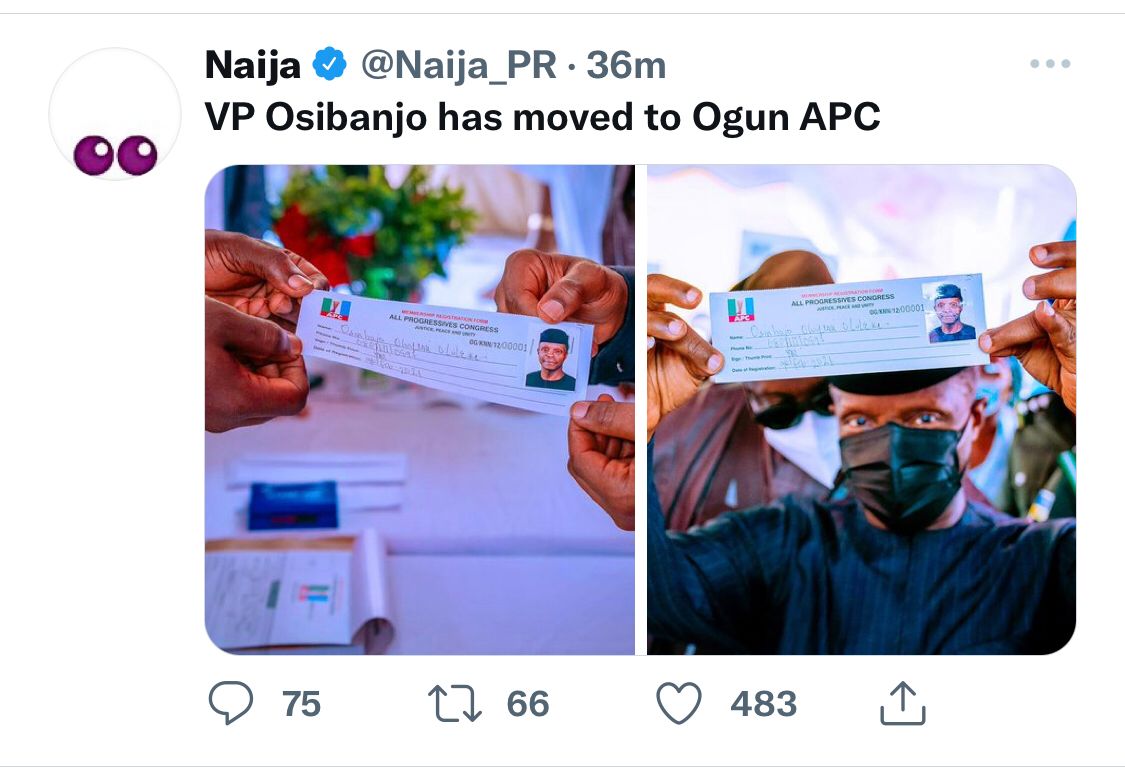Click the like count 483
Viewport: 1125px width, 778px height.
point(763,704)
